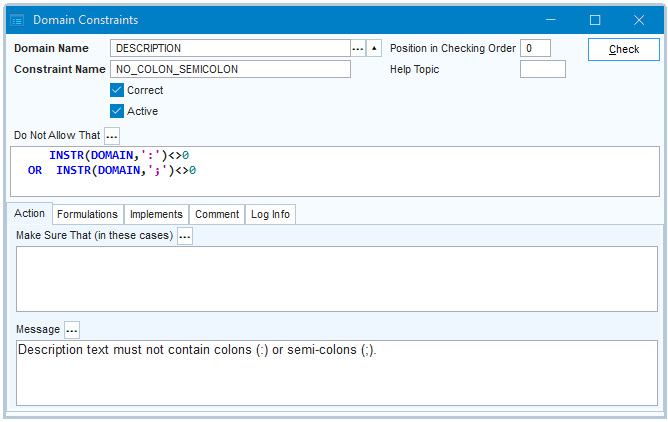Focus the Position in Checking Order field

pyautogui.click(x=535, y=48)
